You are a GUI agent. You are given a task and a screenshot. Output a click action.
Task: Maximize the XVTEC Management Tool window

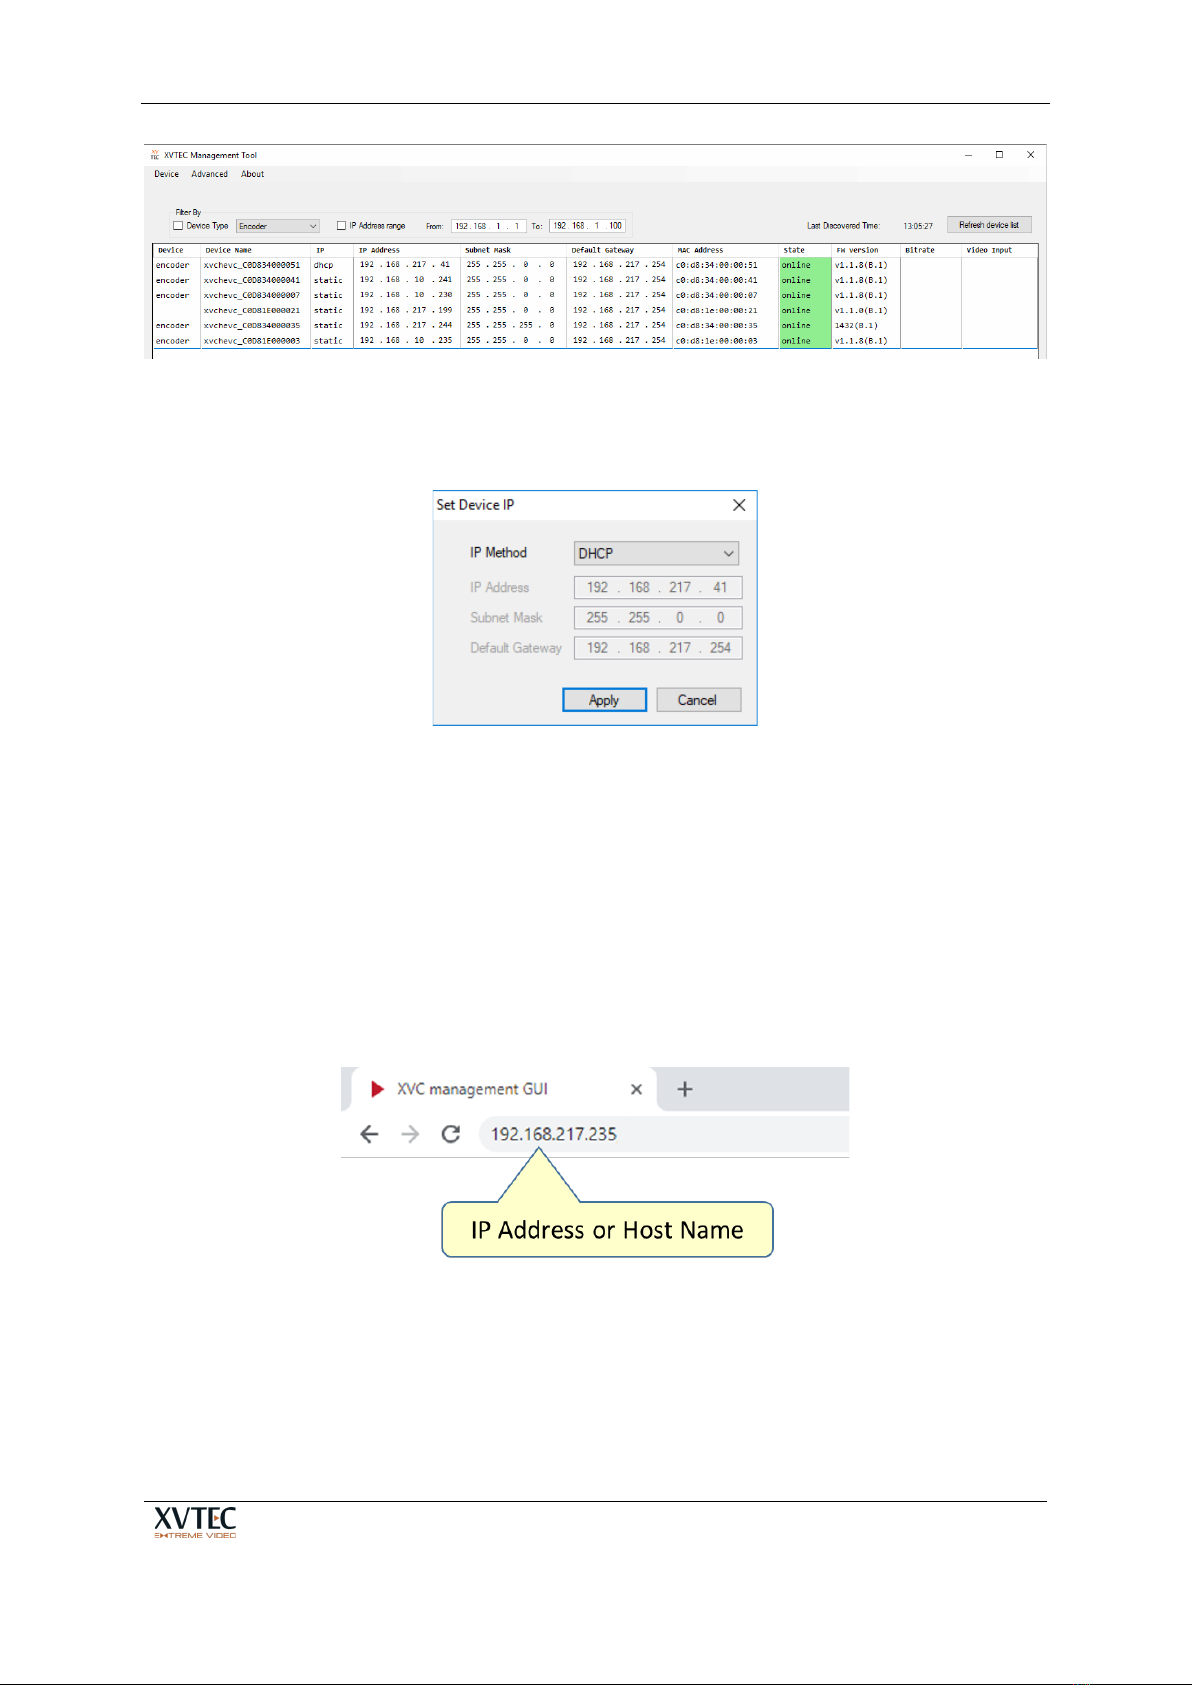[x=999, y=155]
